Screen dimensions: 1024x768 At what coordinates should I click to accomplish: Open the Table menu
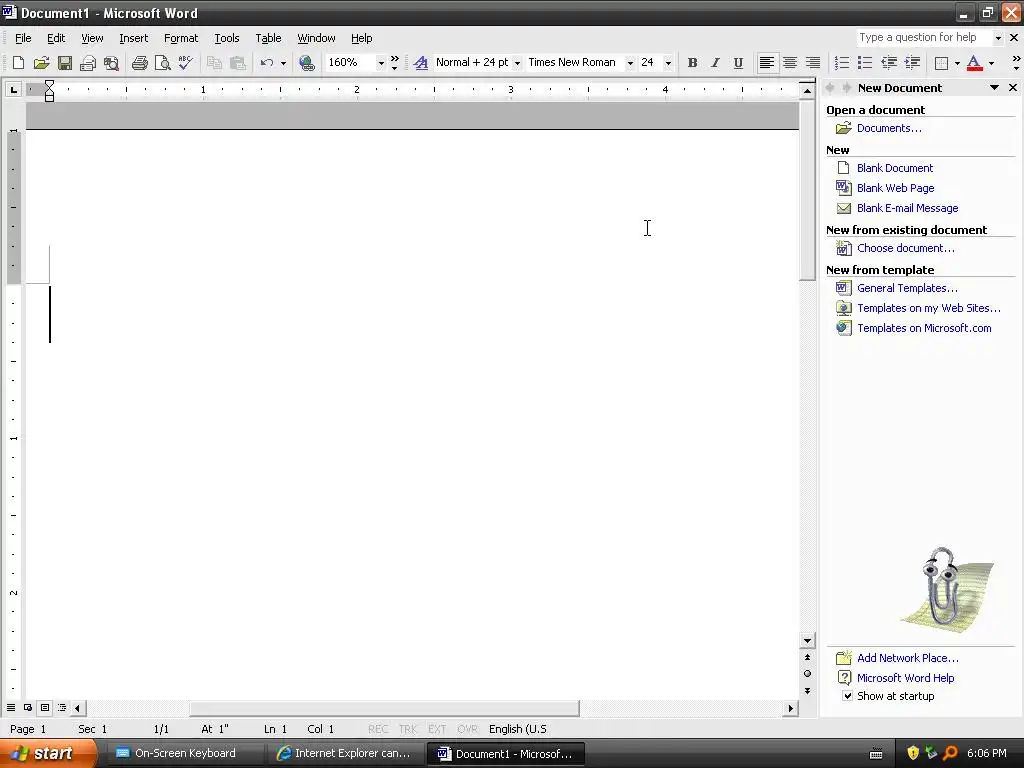268,38
